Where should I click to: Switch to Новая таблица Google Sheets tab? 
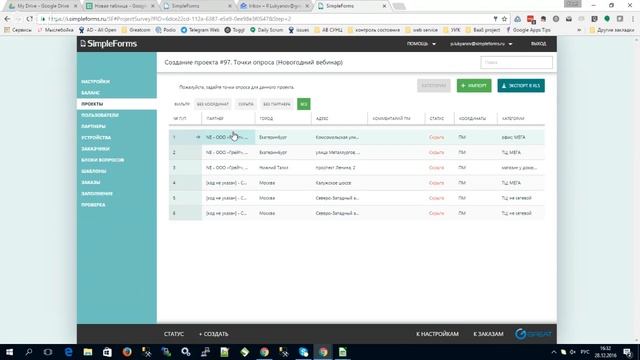[x=120, y=6]
